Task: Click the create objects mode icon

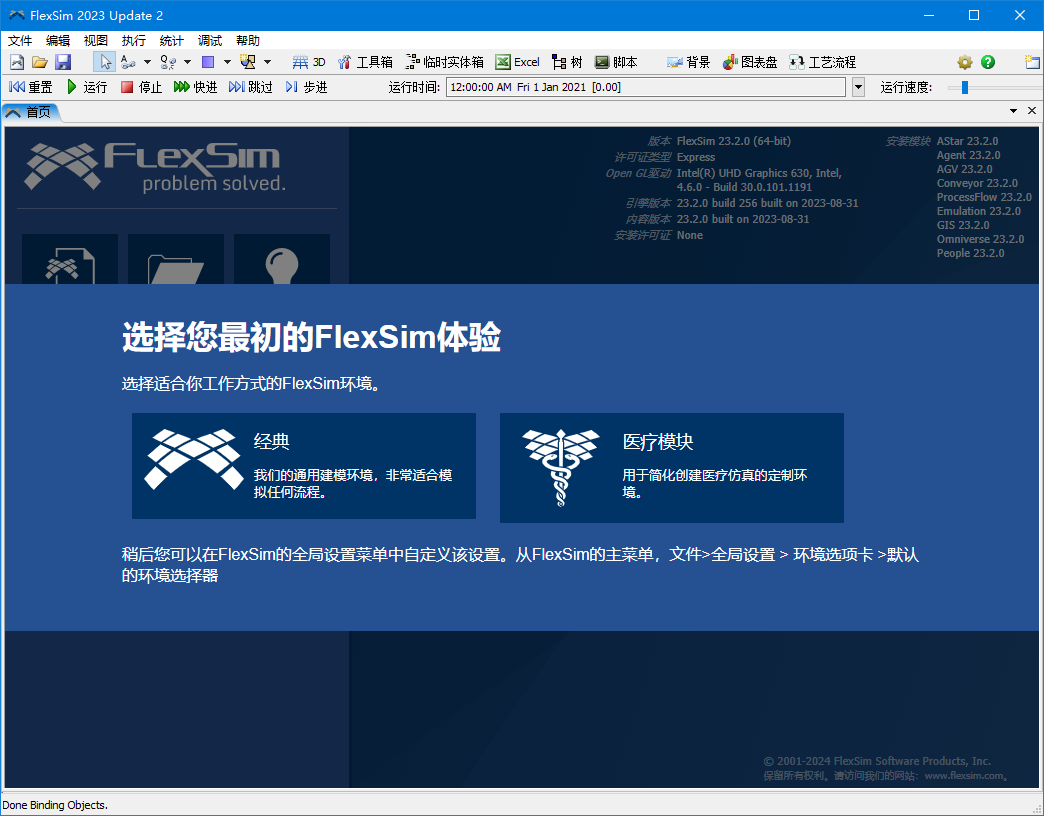Action: pyautogui.click(x=248, y=63)
